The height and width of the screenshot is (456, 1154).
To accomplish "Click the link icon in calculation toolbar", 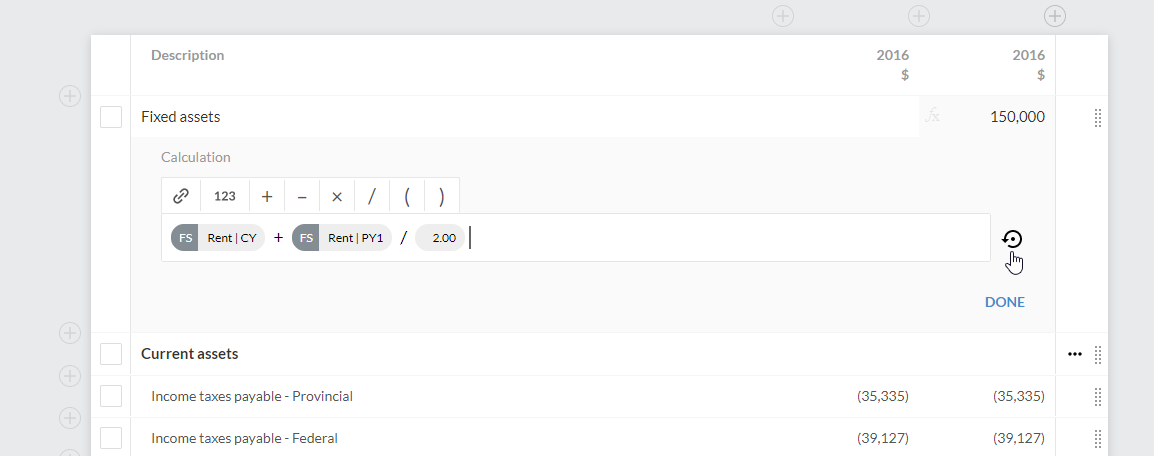I will (181, 196).
